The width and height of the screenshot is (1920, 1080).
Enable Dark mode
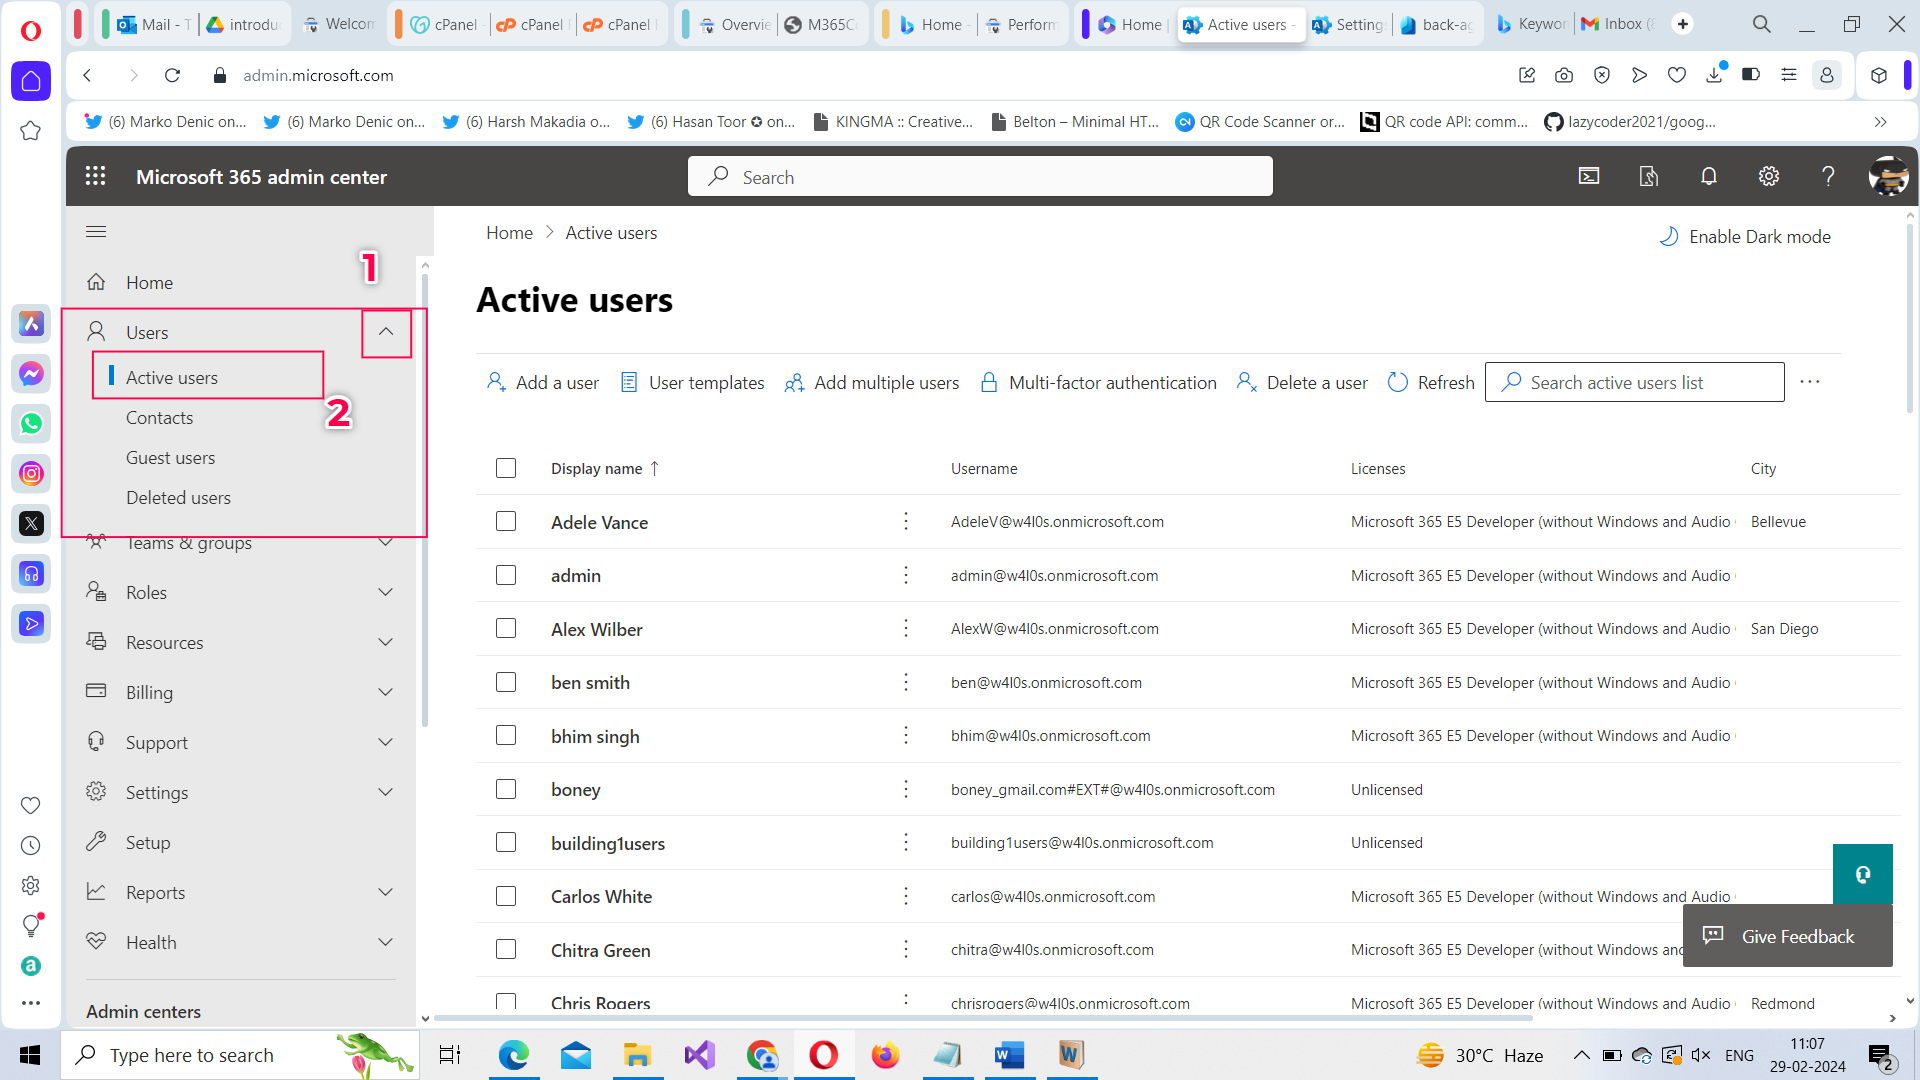[x=1745, y=237]
